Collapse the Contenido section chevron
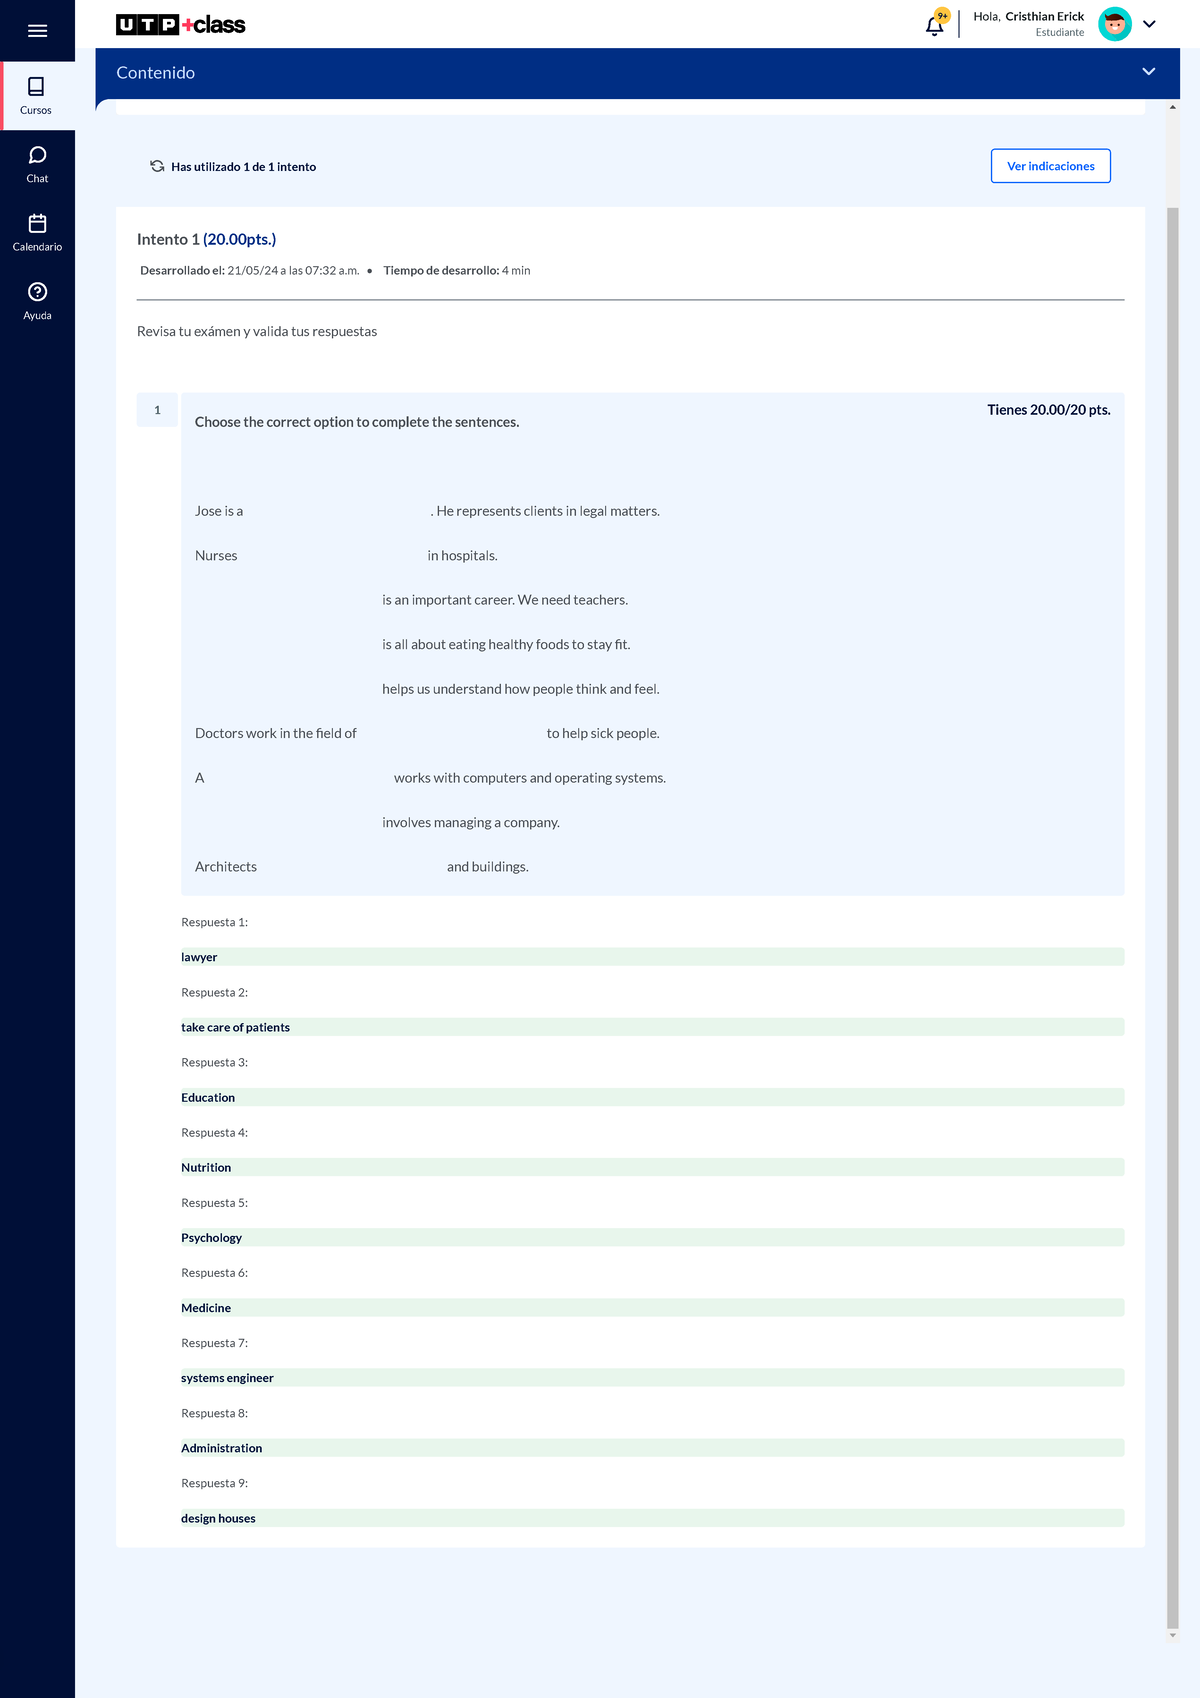Screen dimensions: 1200x1698 [1148, 72]
